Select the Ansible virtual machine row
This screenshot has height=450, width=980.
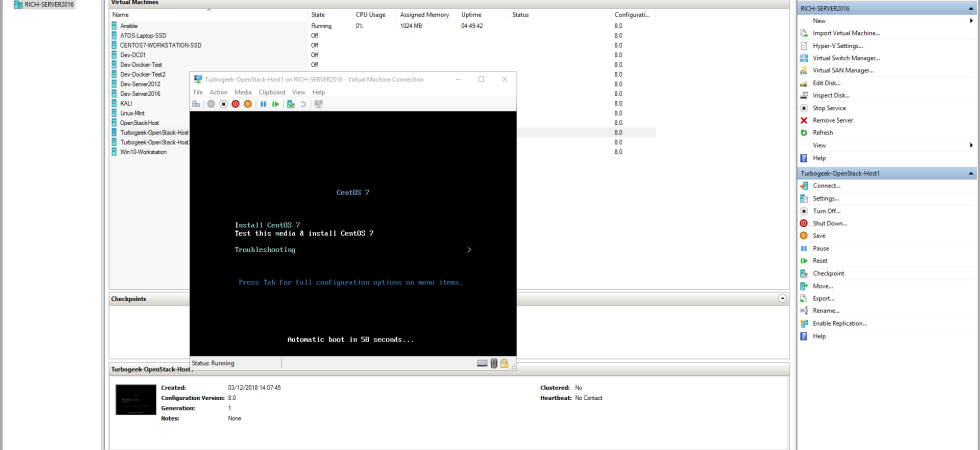(382, 26)
